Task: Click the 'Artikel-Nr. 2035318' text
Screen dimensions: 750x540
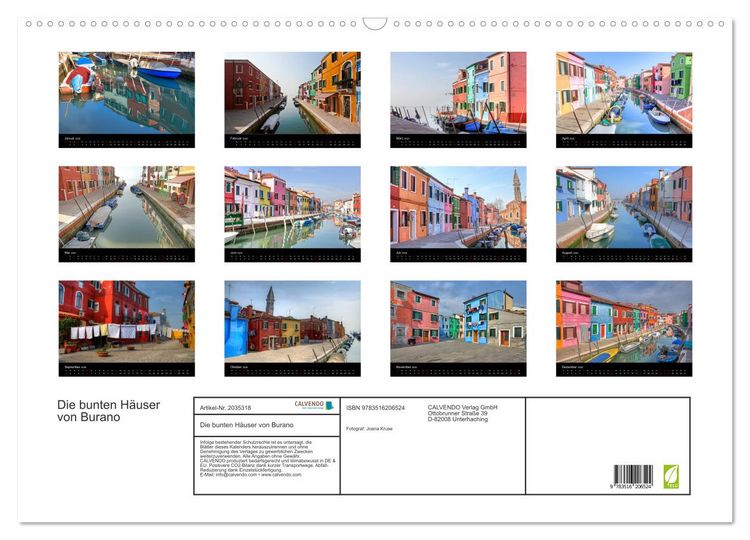Action: (225, 408)
